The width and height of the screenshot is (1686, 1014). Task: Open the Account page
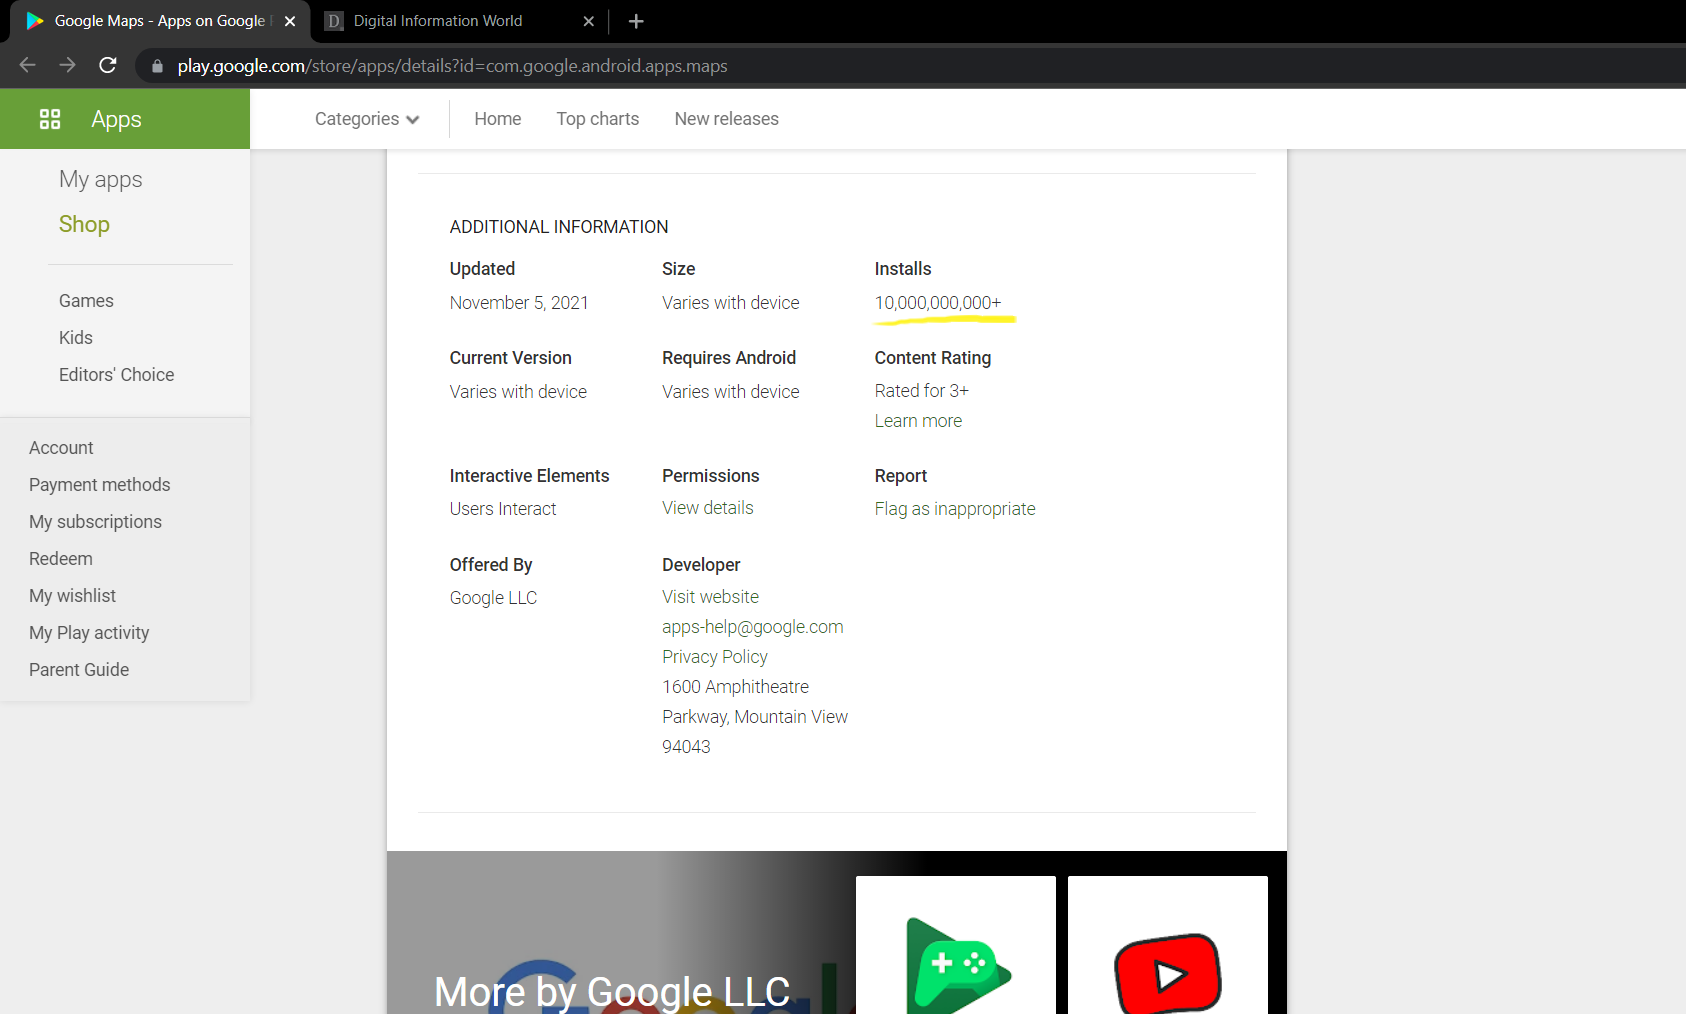click(61, 448)
